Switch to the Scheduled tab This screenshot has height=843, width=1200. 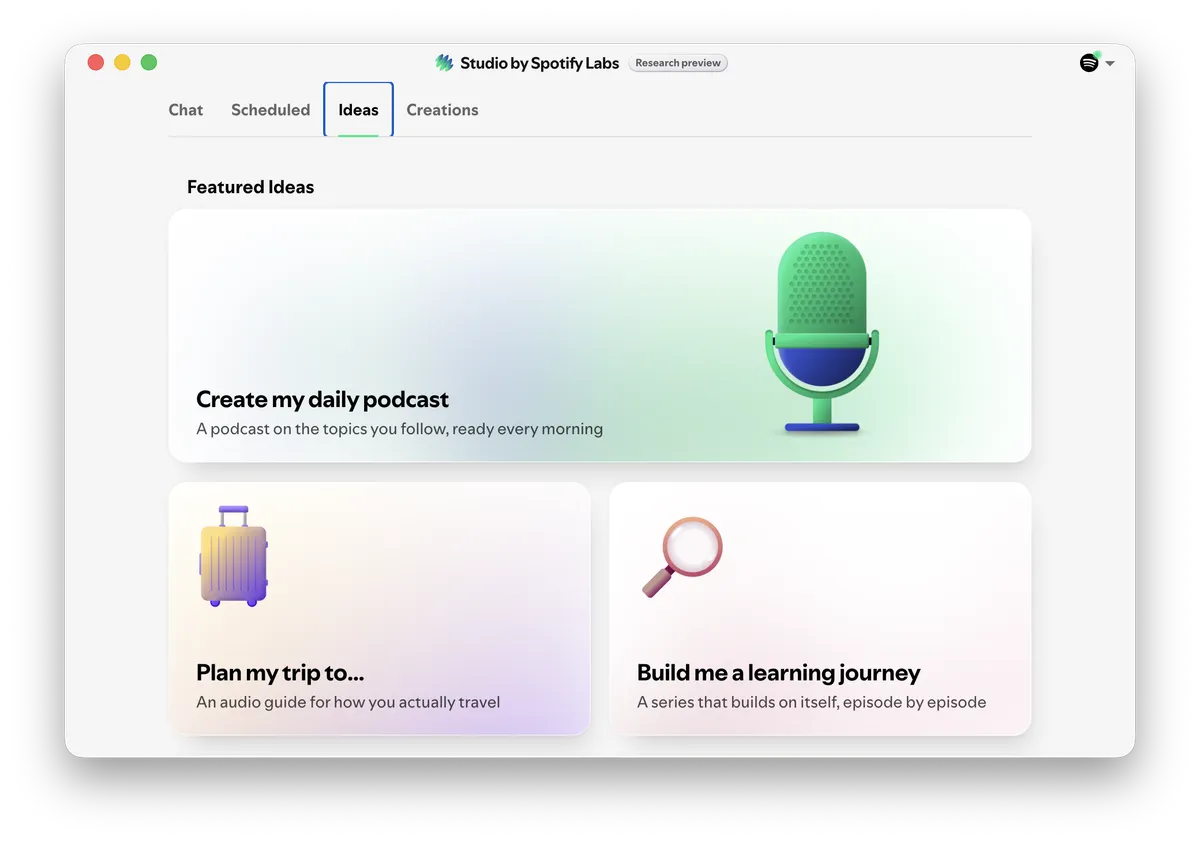click(270, 110)
